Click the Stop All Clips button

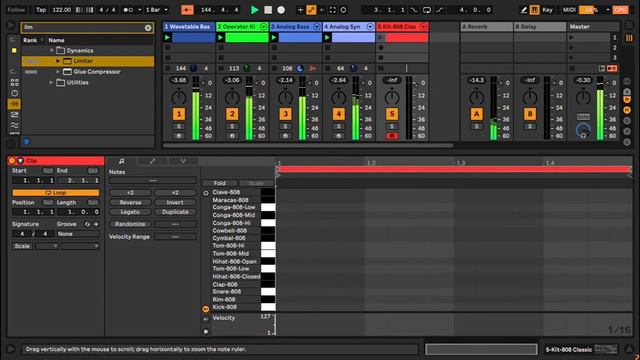tap(572, 69)
